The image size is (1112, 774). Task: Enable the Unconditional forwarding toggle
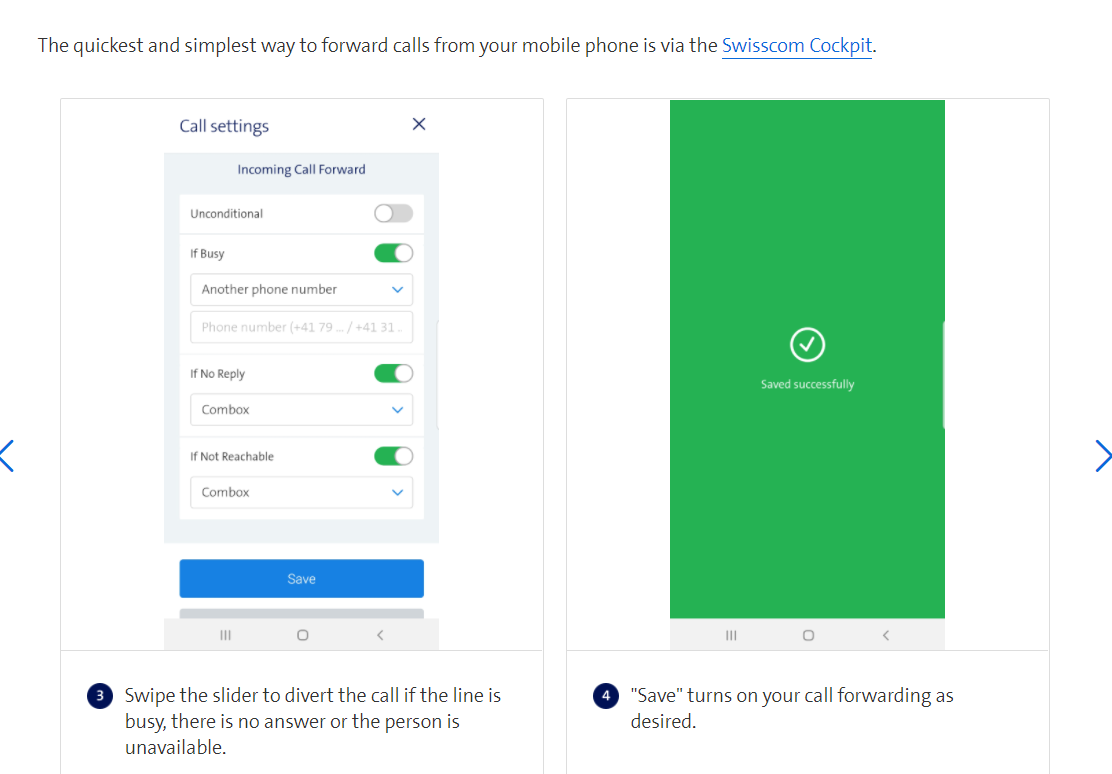(394, 214)
